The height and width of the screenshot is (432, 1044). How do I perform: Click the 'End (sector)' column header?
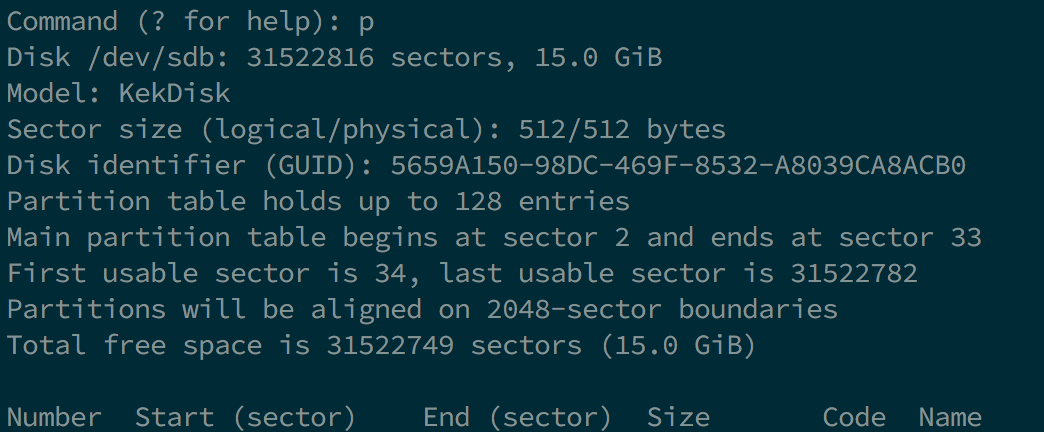[518, 417]
